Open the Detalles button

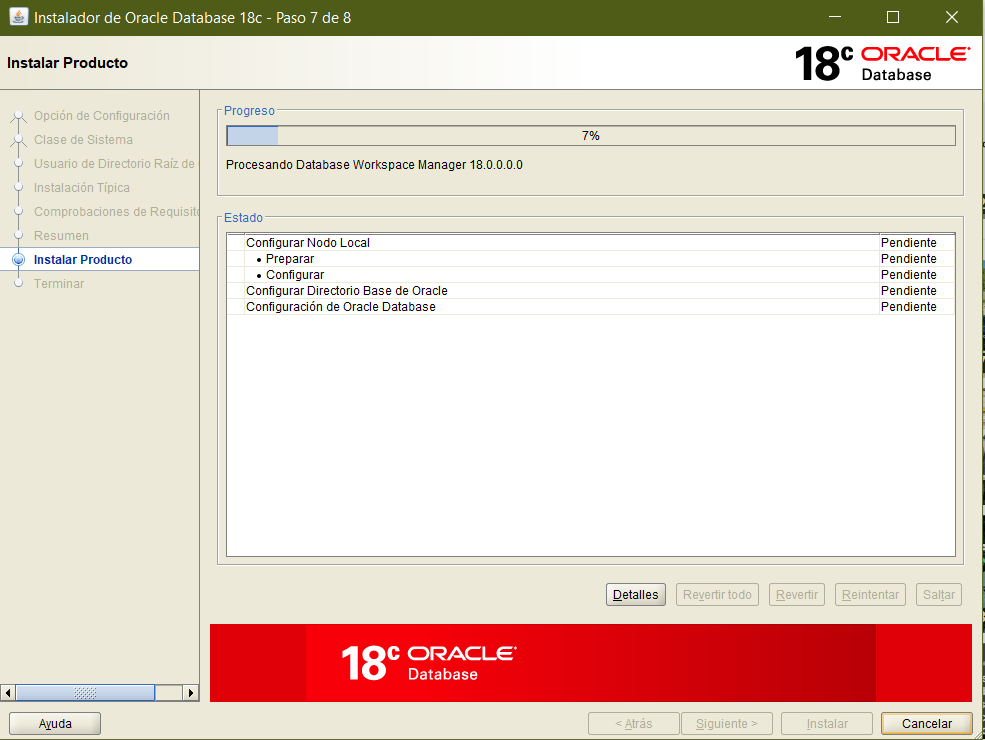[x=636, y=595]
